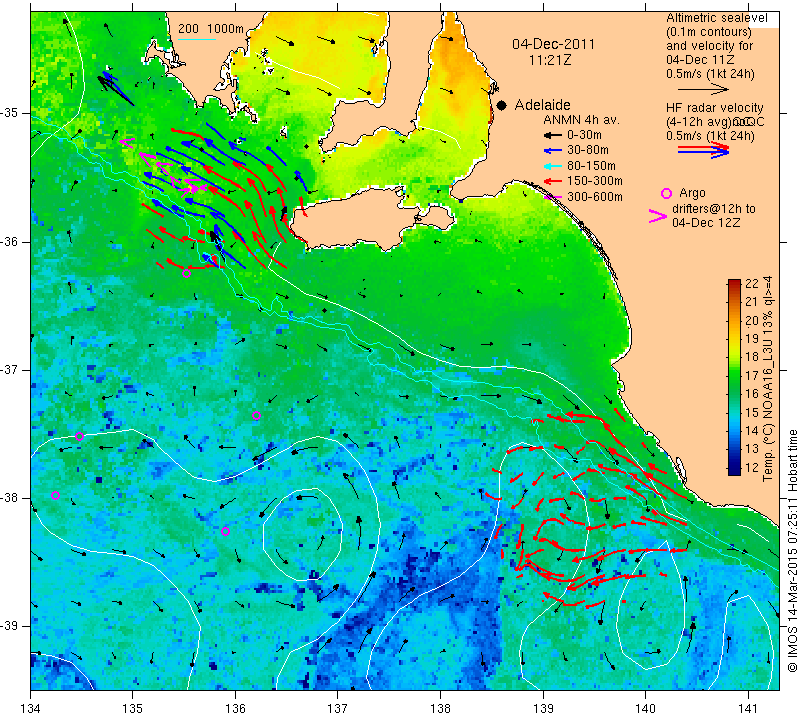Click the longitude axis label 137
800x720 pixels.
pos(338,709)
